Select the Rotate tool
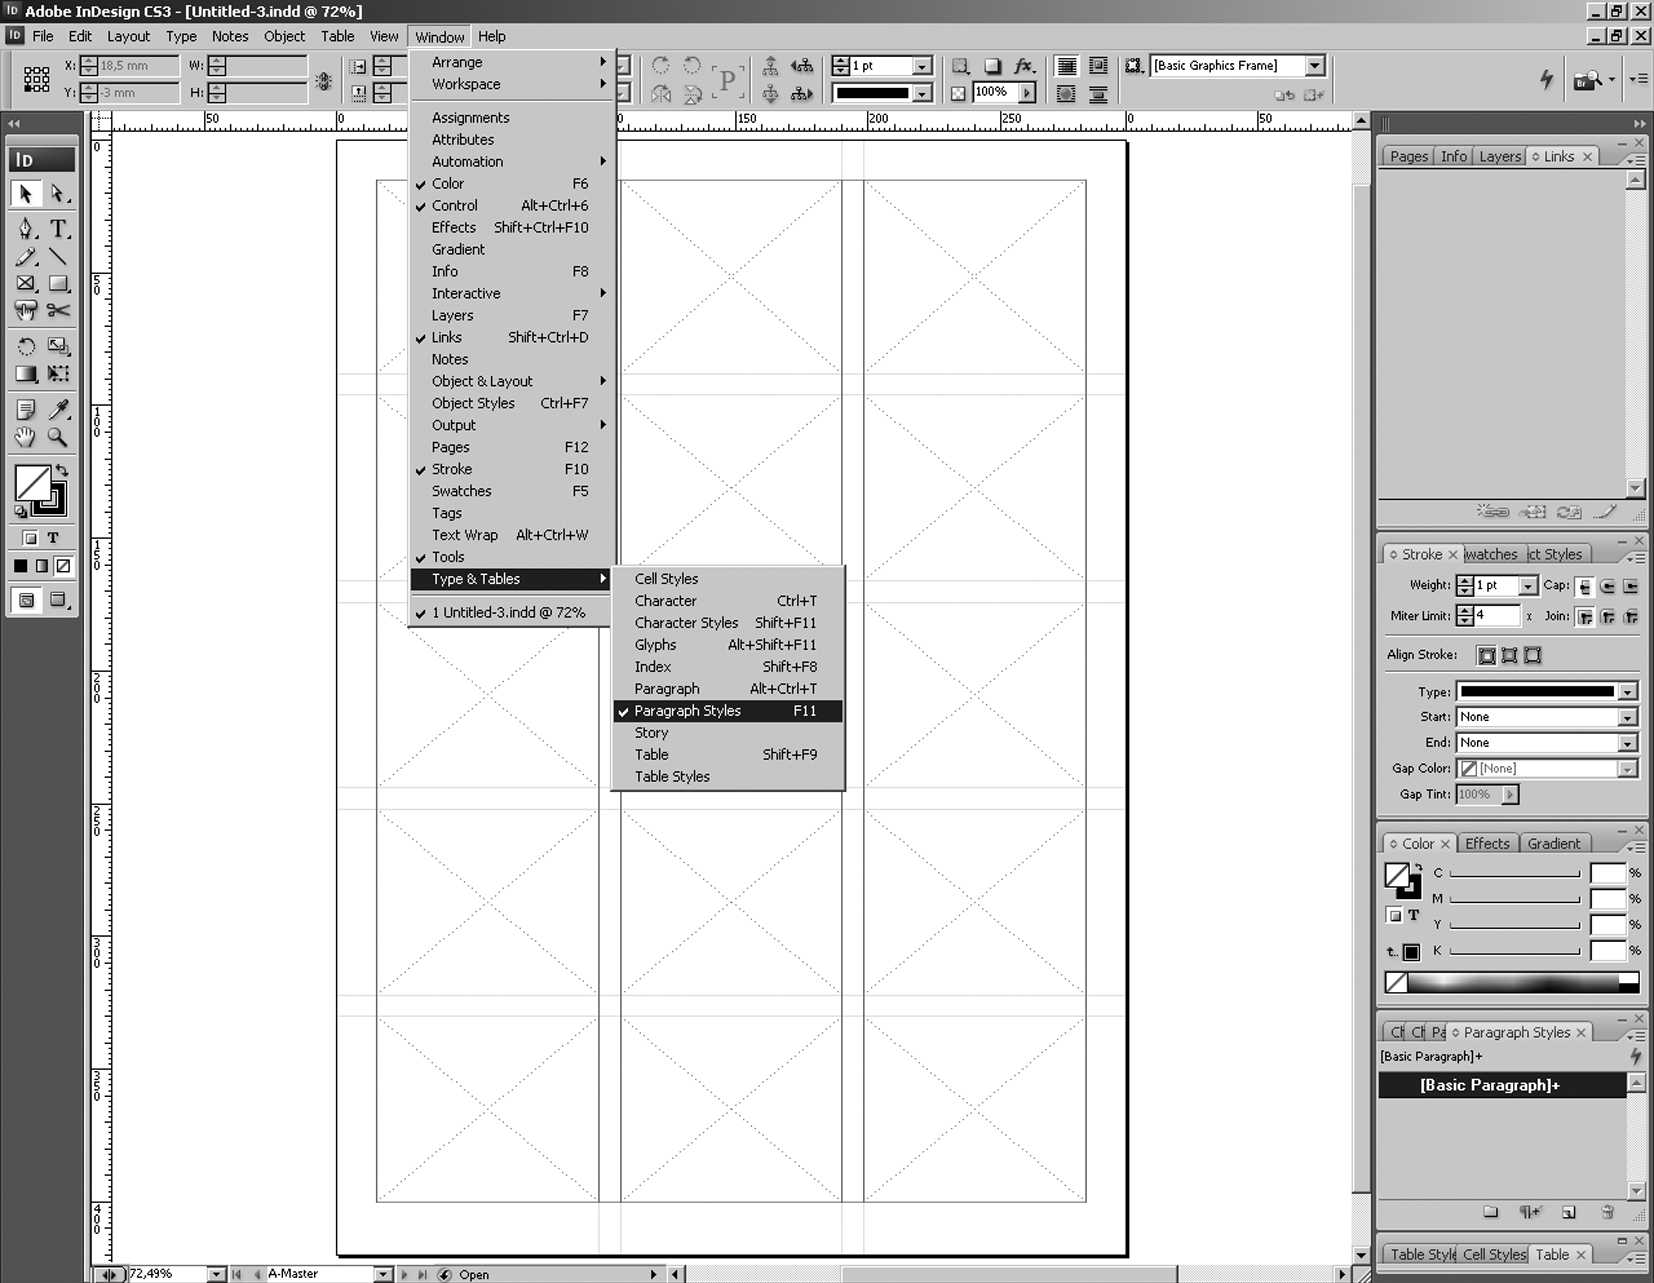Image resolution: width=1654 pixels, height=1283 pixels. tap(26, 346)
